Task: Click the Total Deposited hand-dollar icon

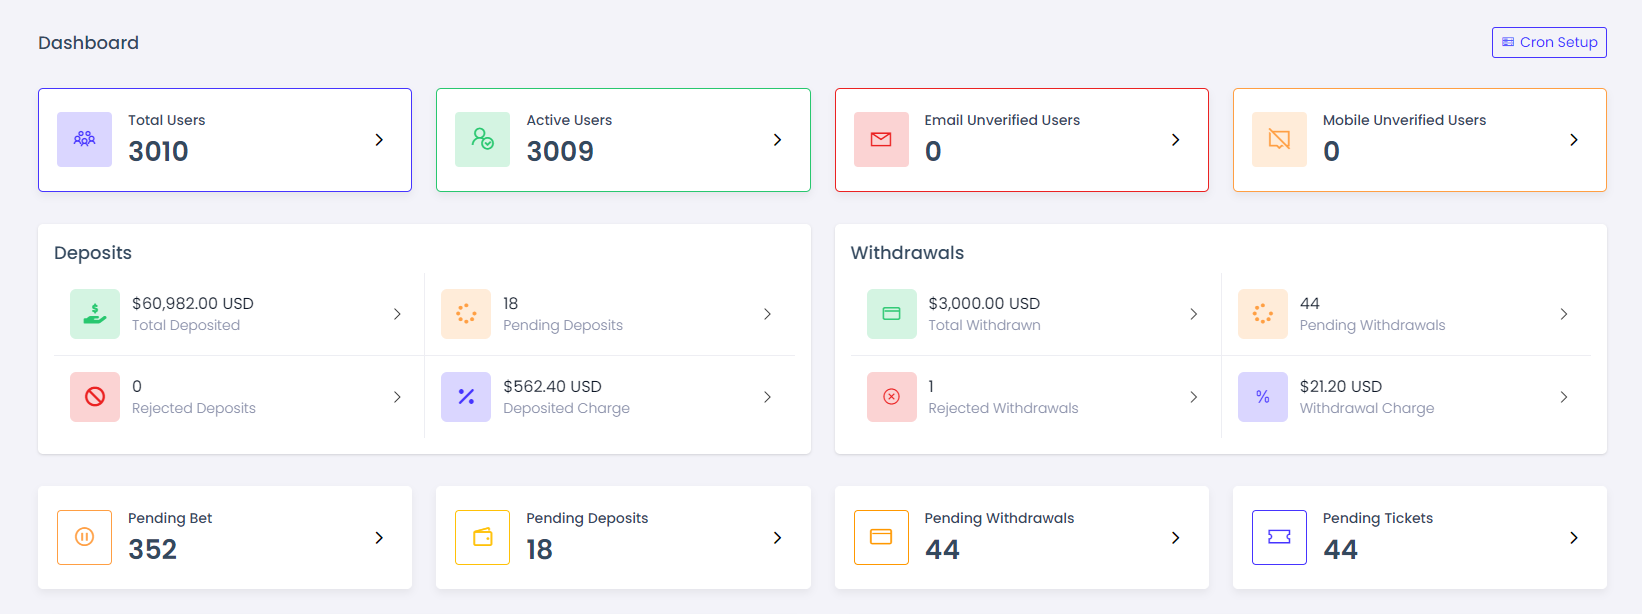Action: pos(95,314)
